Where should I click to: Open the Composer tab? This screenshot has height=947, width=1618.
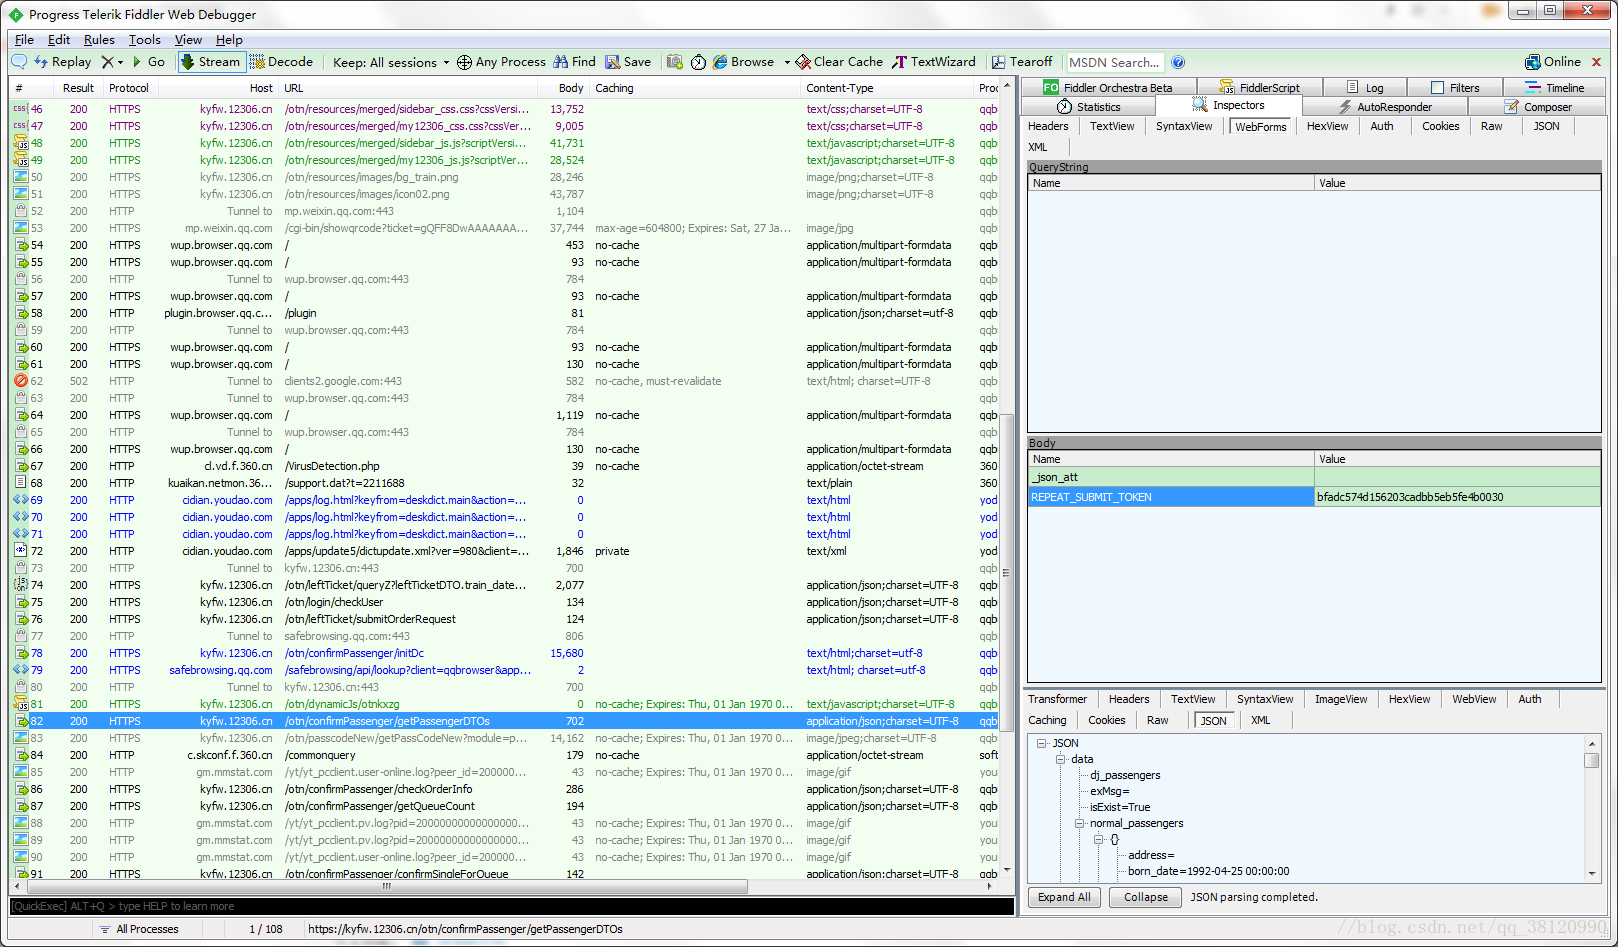click(x=1538, y=107)
